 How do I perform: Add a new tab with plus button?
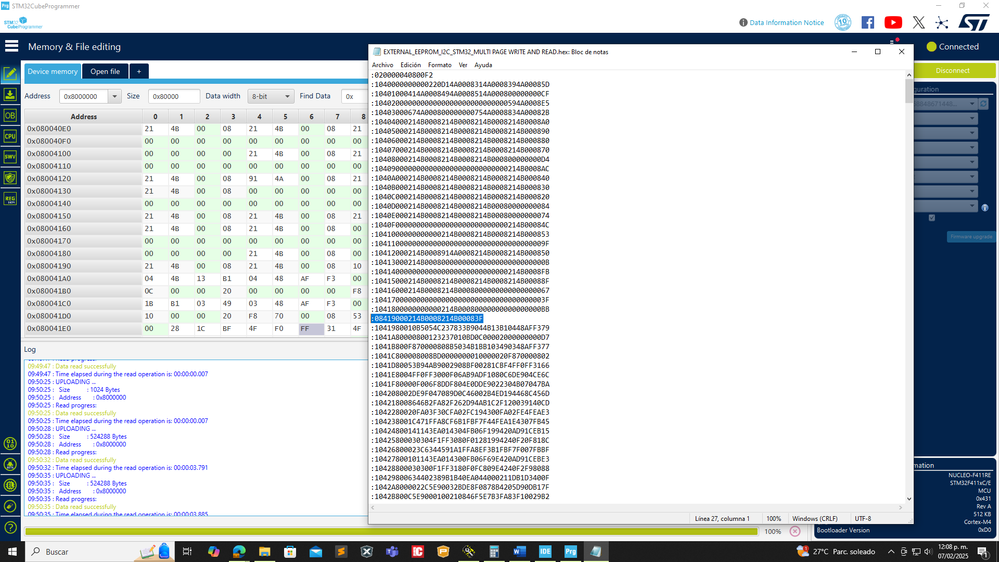[139, 71]
